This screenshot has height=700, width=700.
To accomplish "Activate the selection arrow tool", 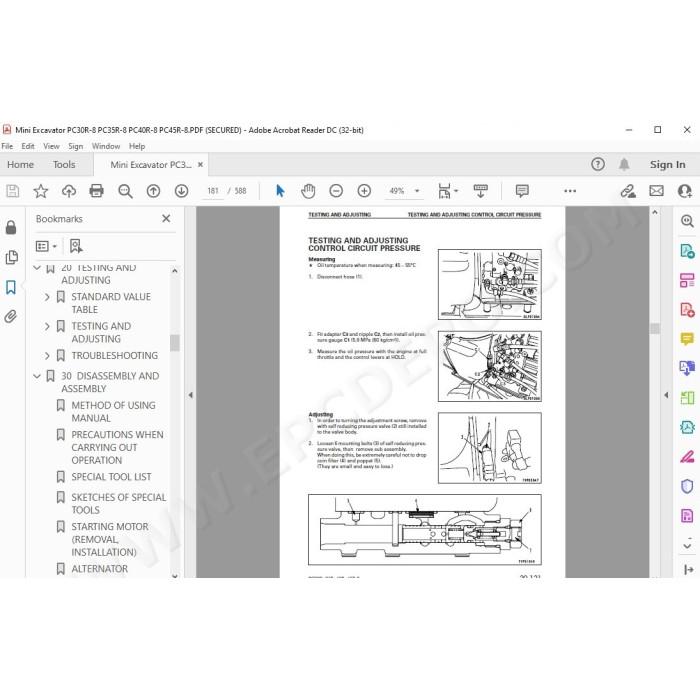I will pos(280,191).
